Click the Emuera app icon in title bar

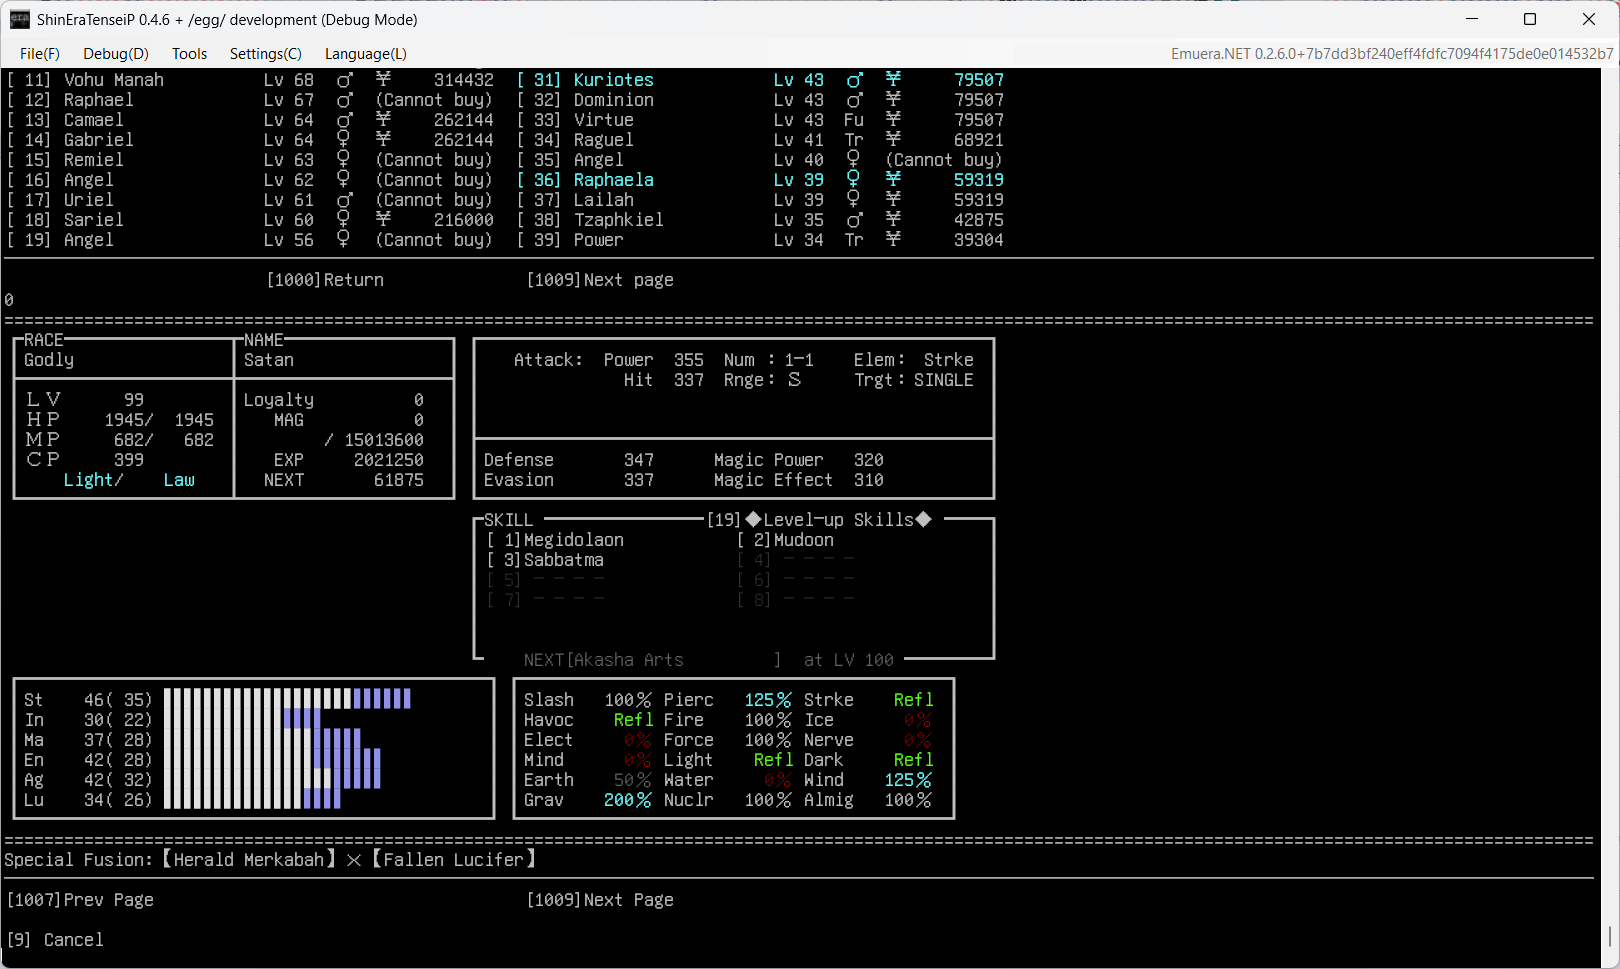click(x=20, y=20)
